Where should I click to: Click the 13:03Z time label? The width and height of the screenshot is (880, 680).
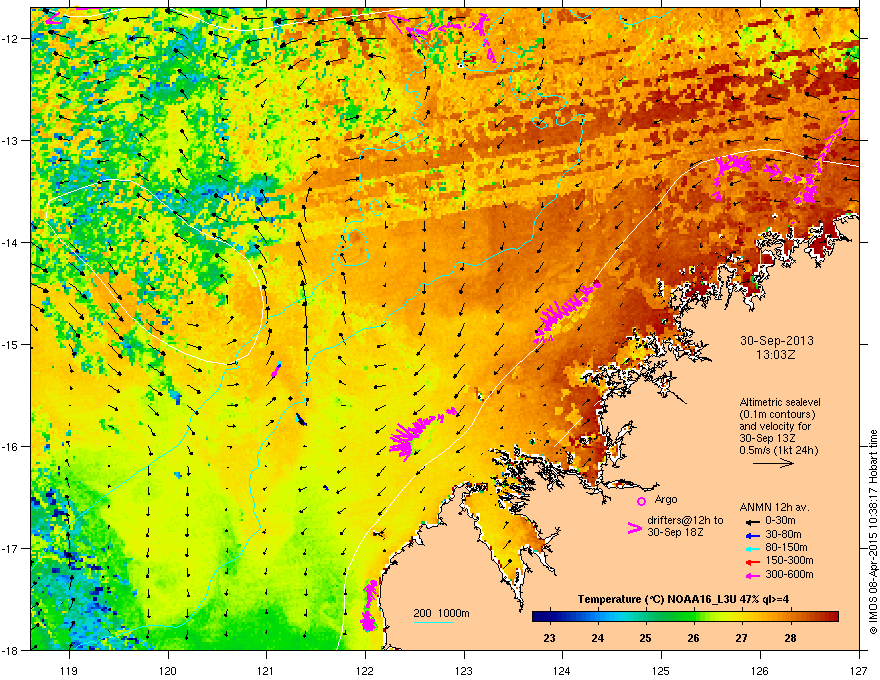click(776, 355)
